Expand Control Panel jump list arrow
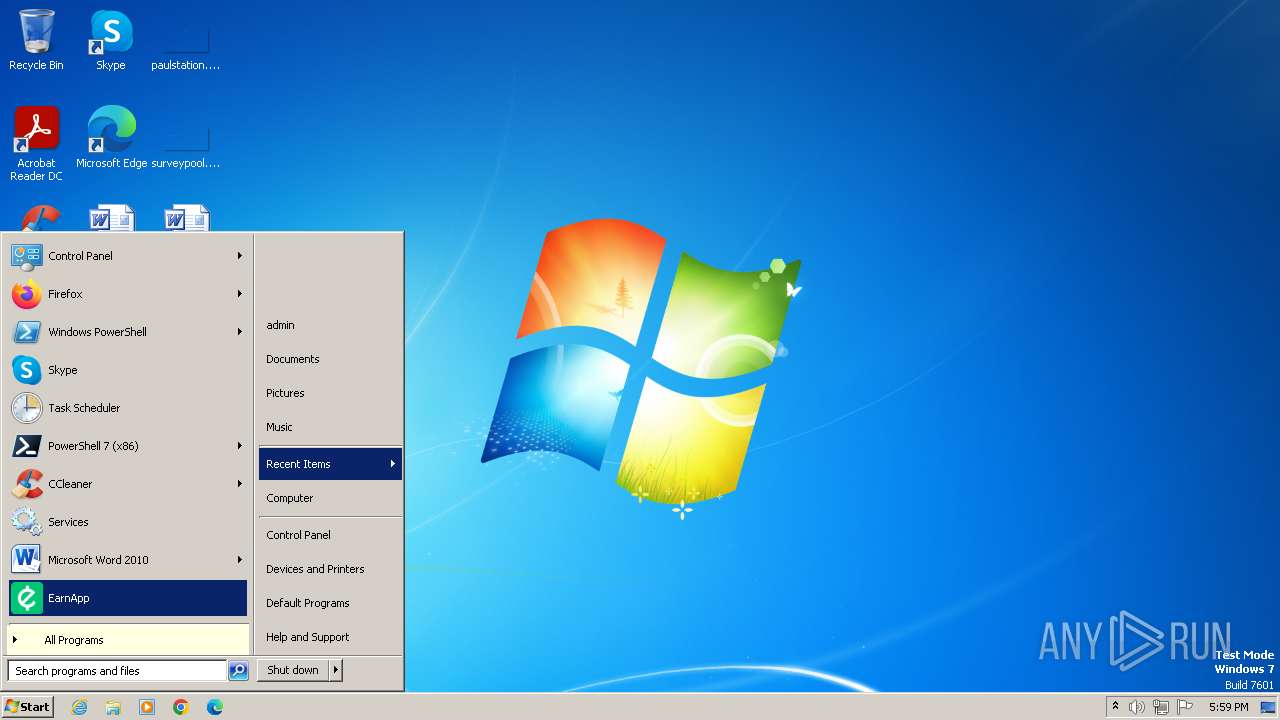 click(240, 256)
